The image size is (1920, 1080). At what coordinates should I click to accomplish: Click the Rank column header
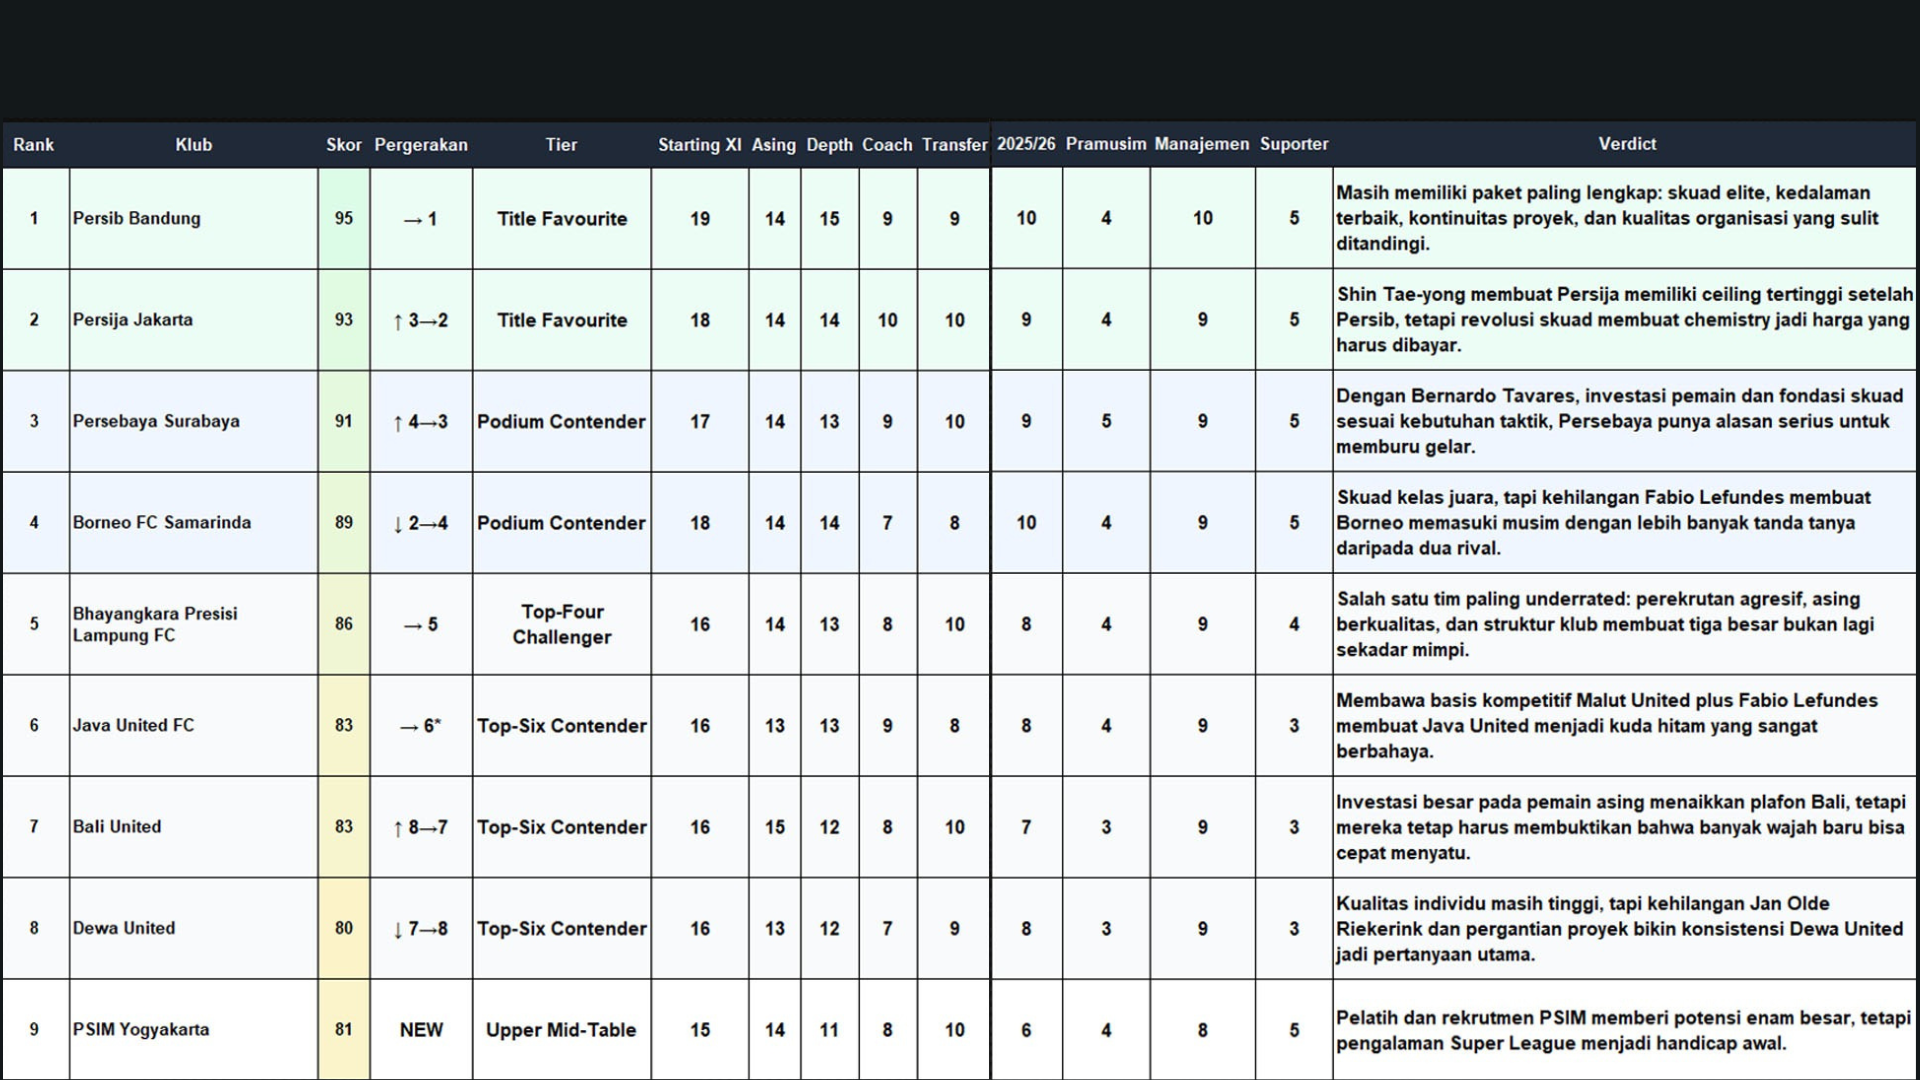[34, 145]
